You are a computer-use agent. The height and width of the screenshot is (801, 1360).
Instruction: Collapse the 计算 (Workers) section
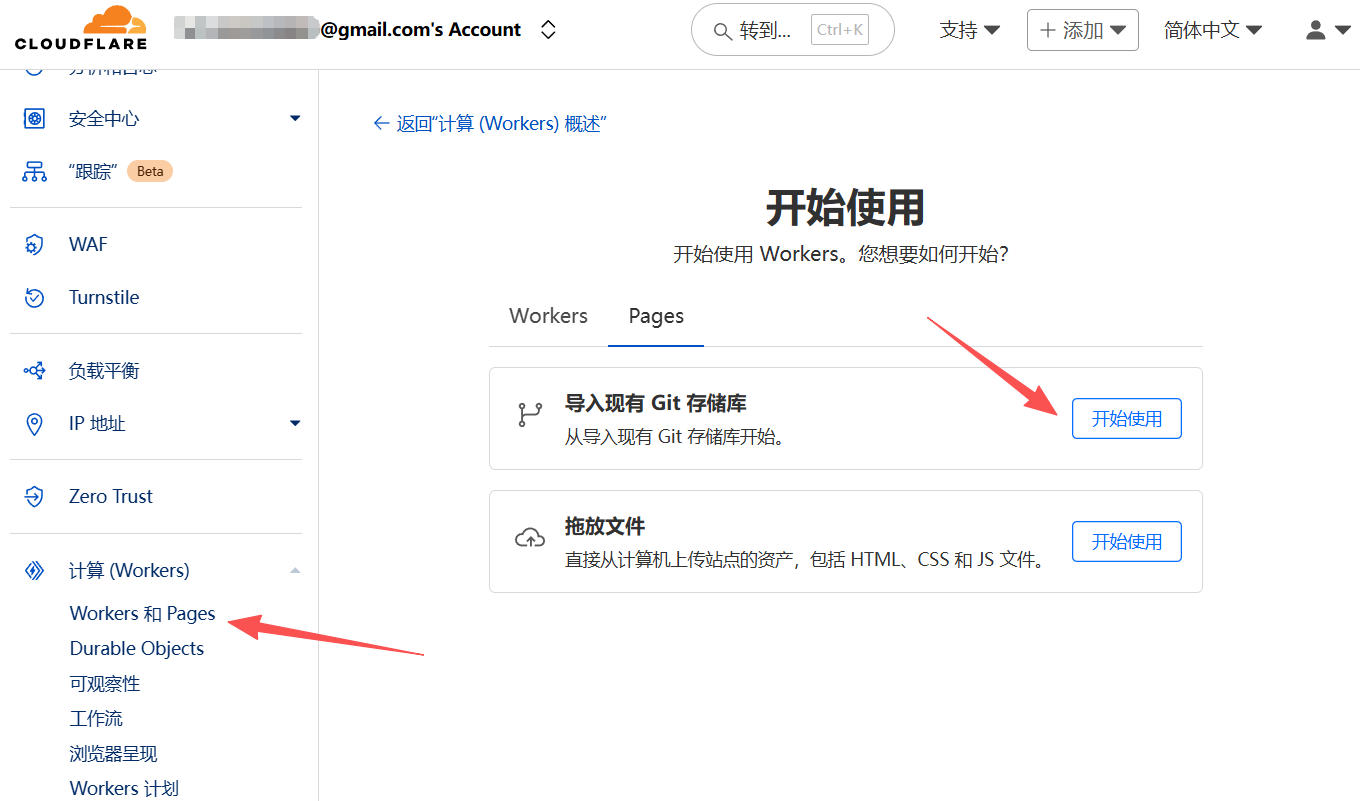point(295,571)
